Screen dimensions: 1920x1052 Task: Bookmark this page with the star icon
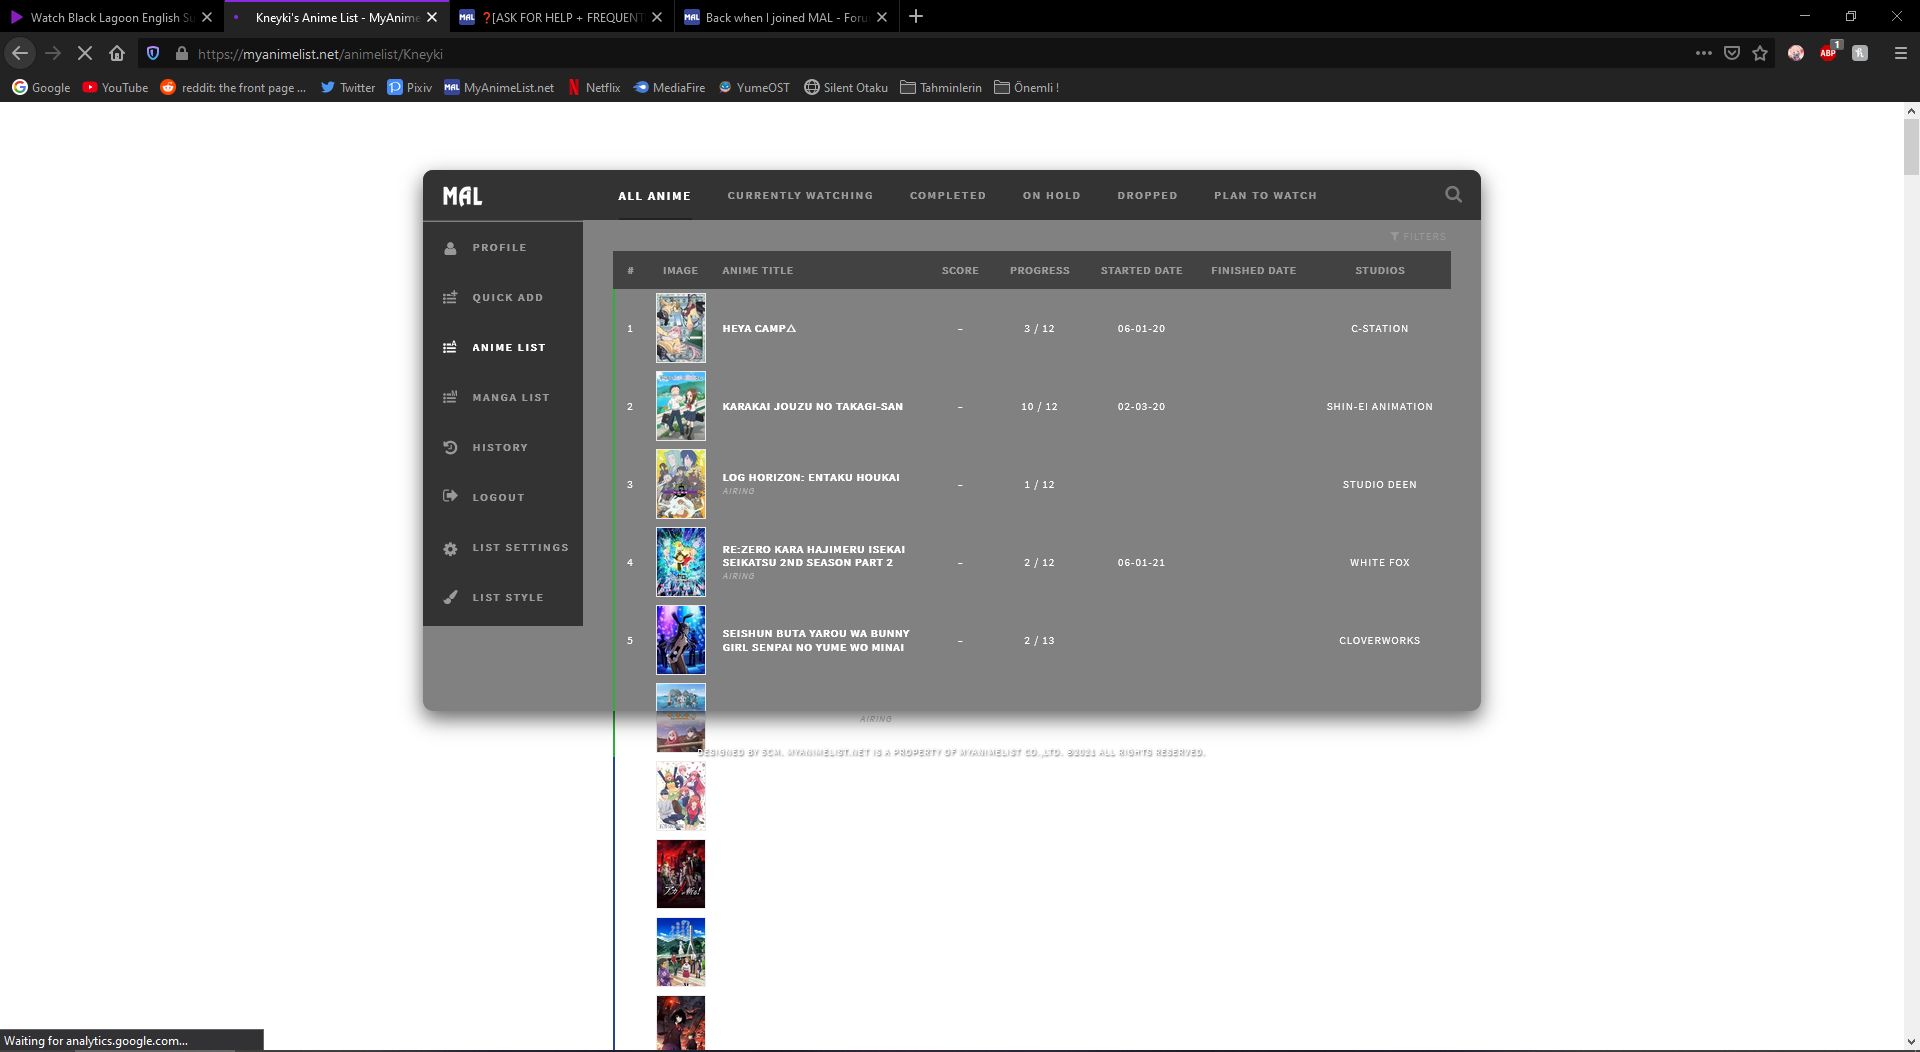click(x=1760, y=54)
